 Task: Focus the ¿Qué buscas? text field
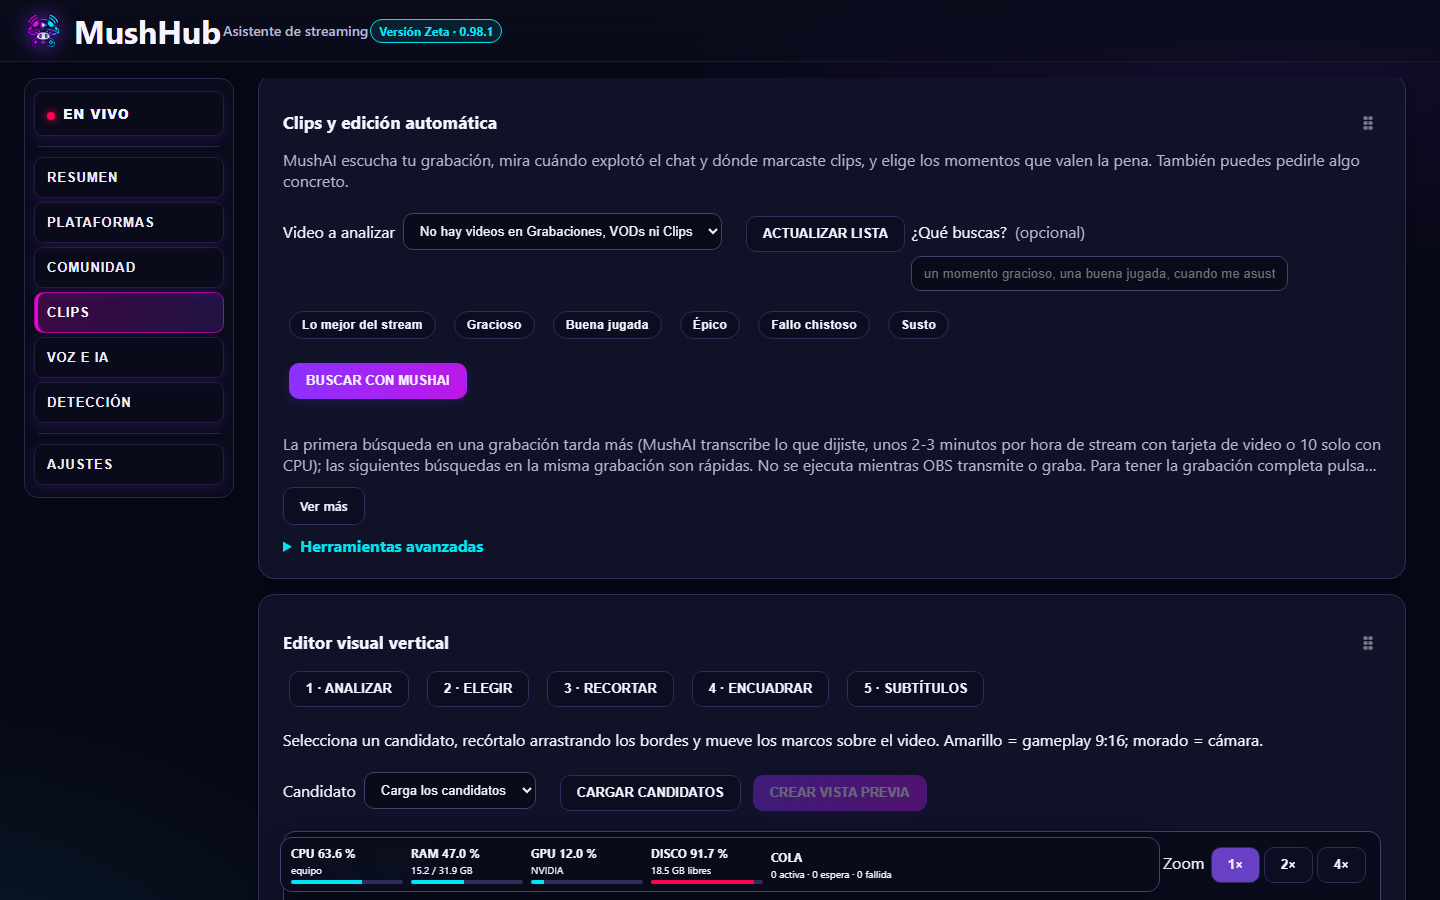click(x=1099, y=273)
